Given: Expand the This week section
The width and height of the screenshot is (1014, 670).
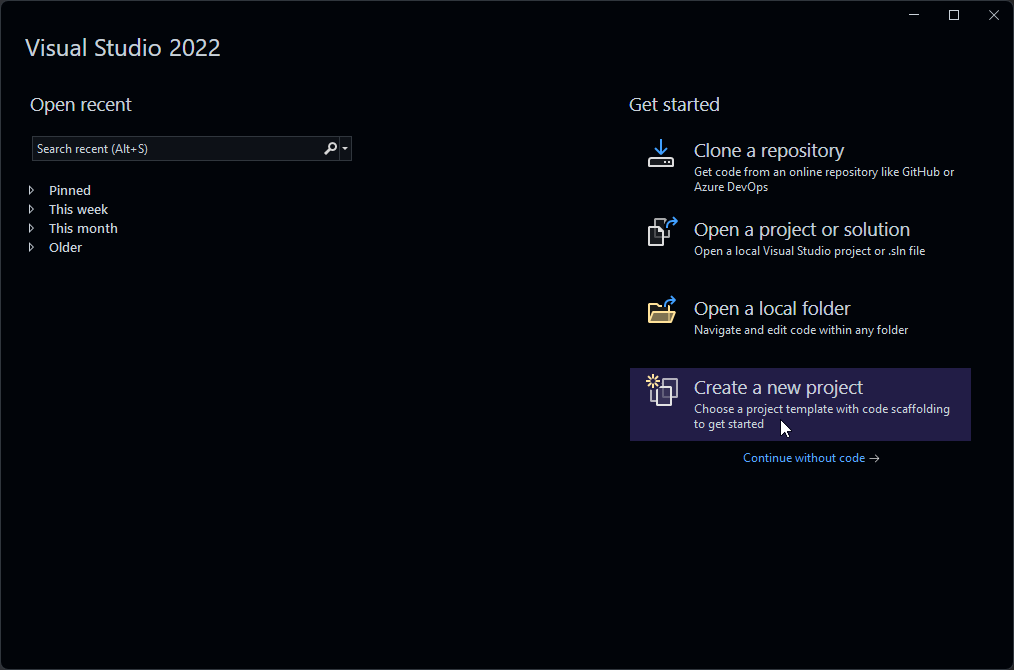Looking at the screenshot, I should point(32,209).
